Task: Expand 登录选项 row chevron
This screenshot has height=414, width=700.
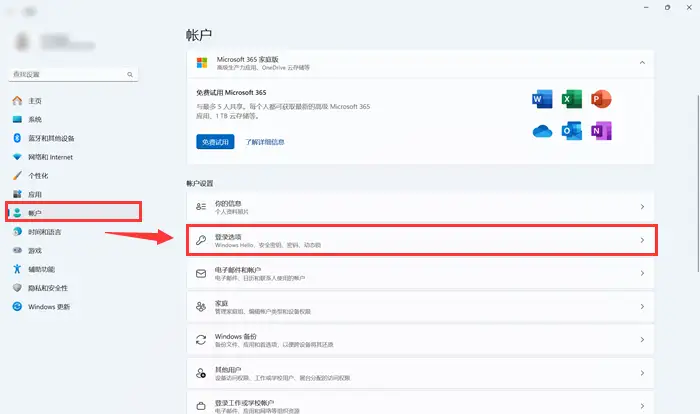Action: pyautogui.click(x=642, y=240)
